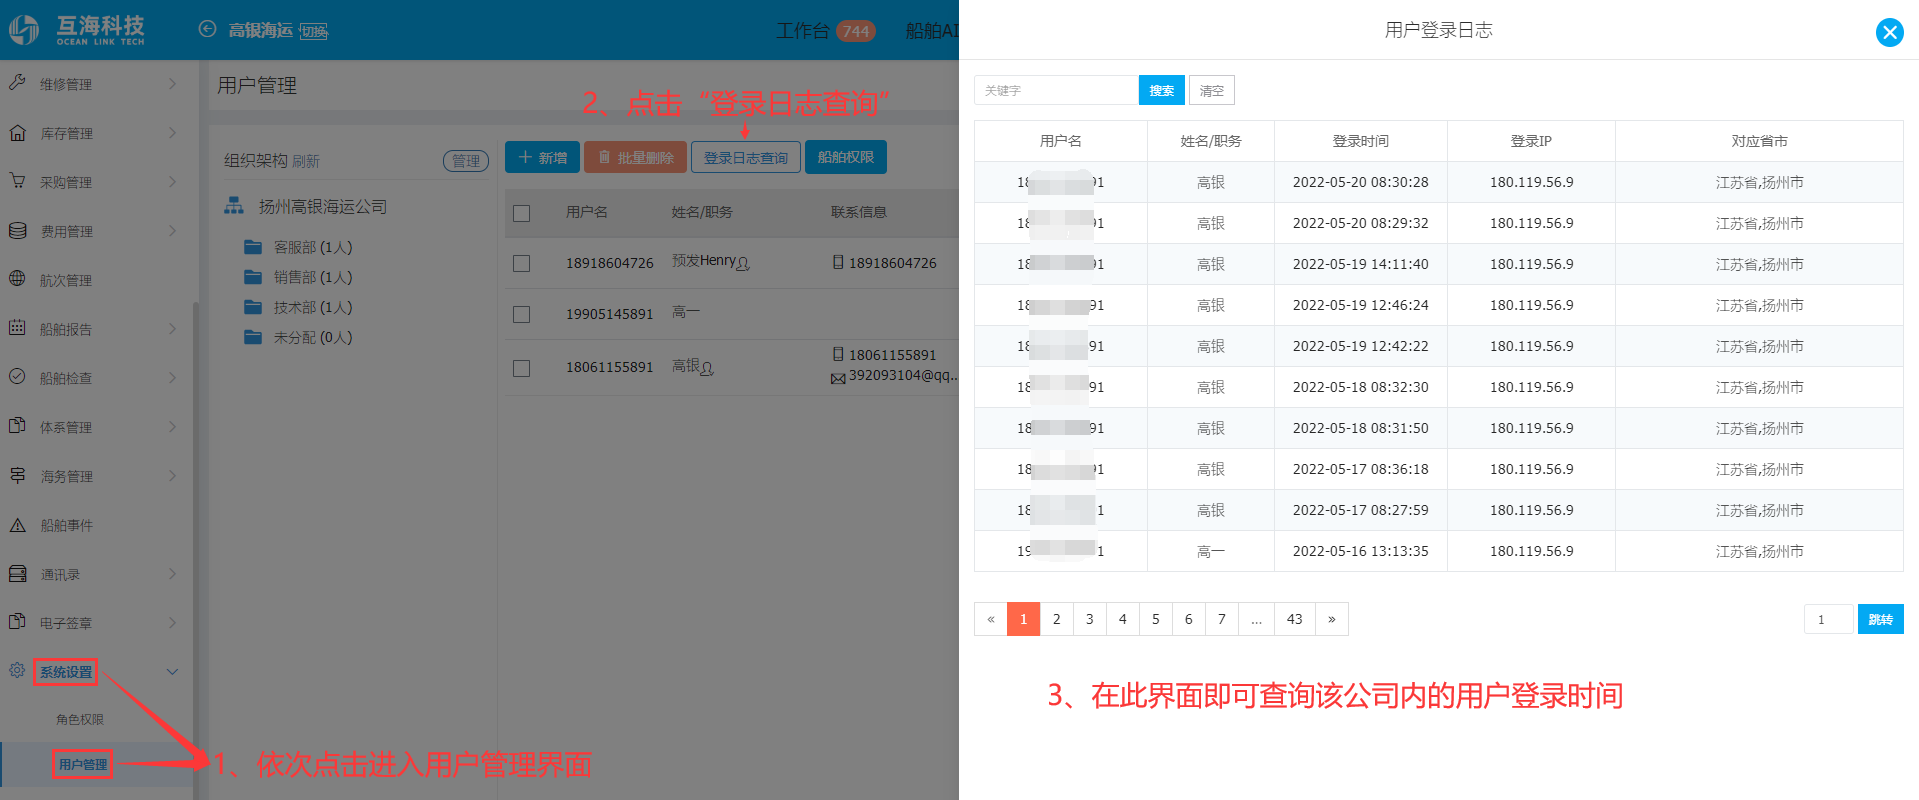This screenshot has height=800, width=1919.
Task: Click the page number jump input field
Action: pos(1829,619)
